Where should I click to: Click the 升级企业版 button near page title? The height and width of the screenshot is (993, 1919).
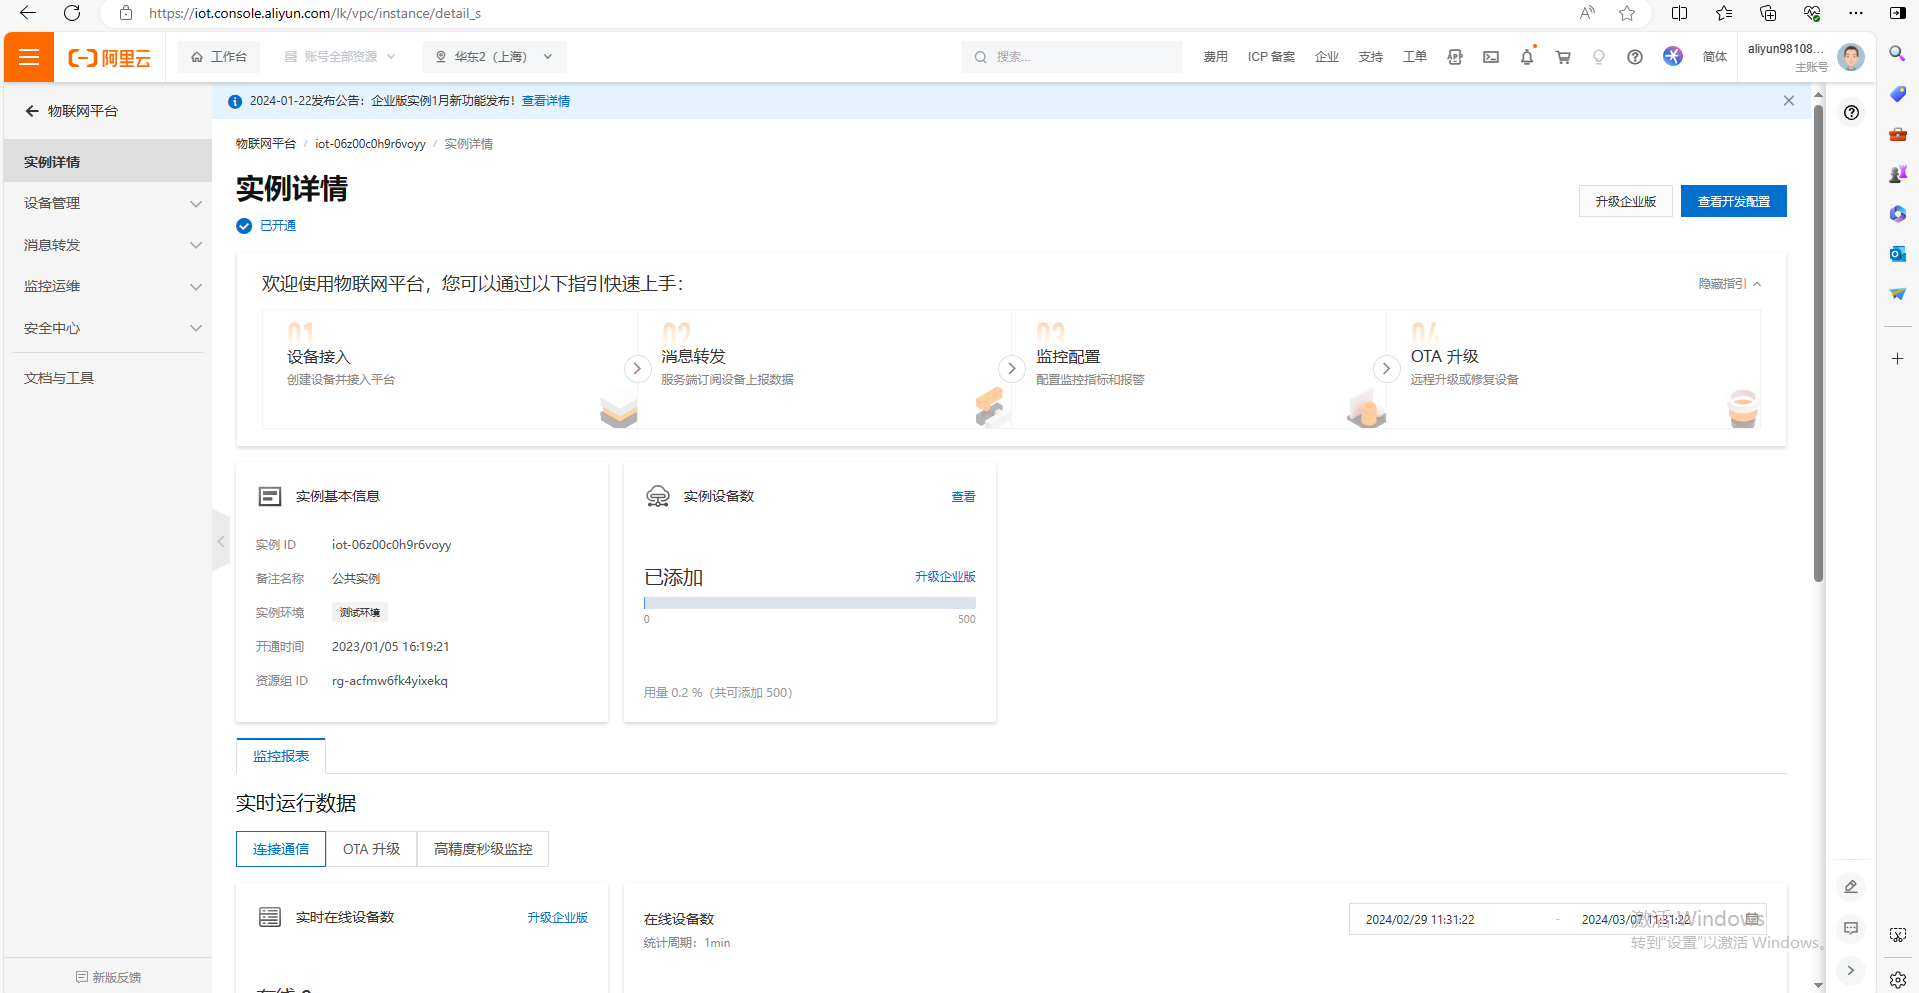tap(1625, 201)
